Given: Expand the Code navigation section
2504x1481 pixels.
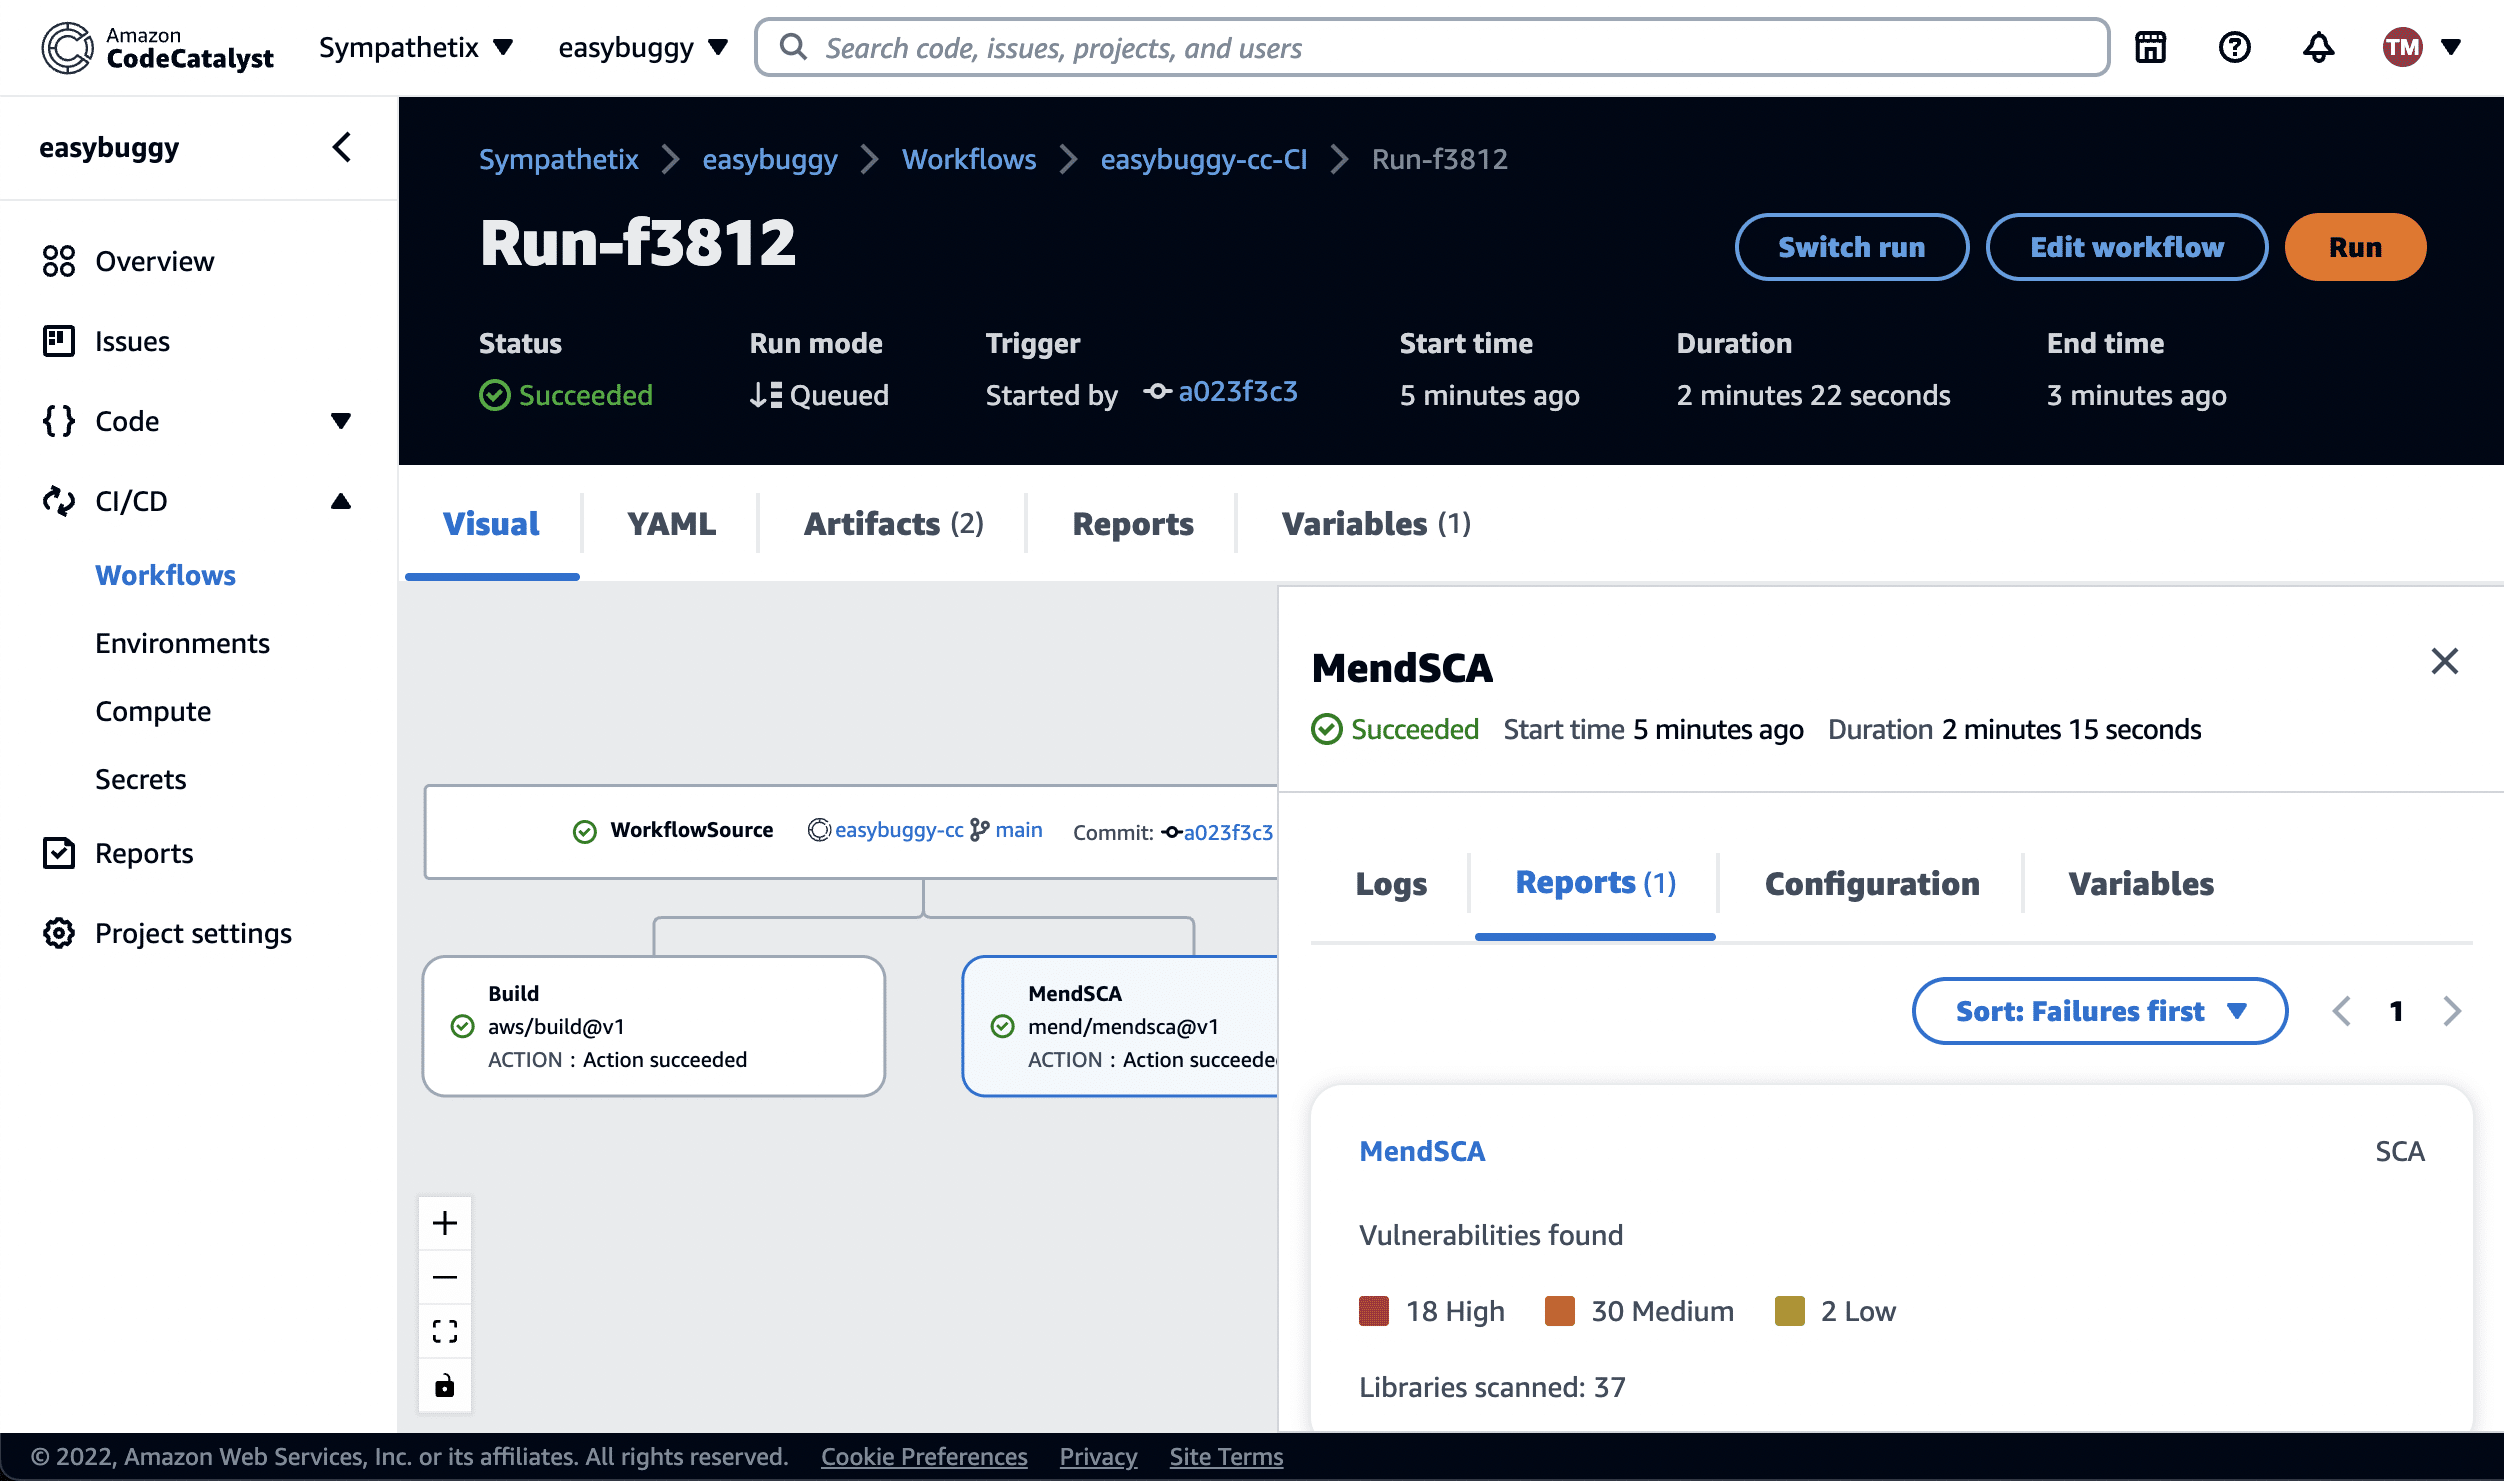Looking at the screenshot, I should tap(341, 421).
